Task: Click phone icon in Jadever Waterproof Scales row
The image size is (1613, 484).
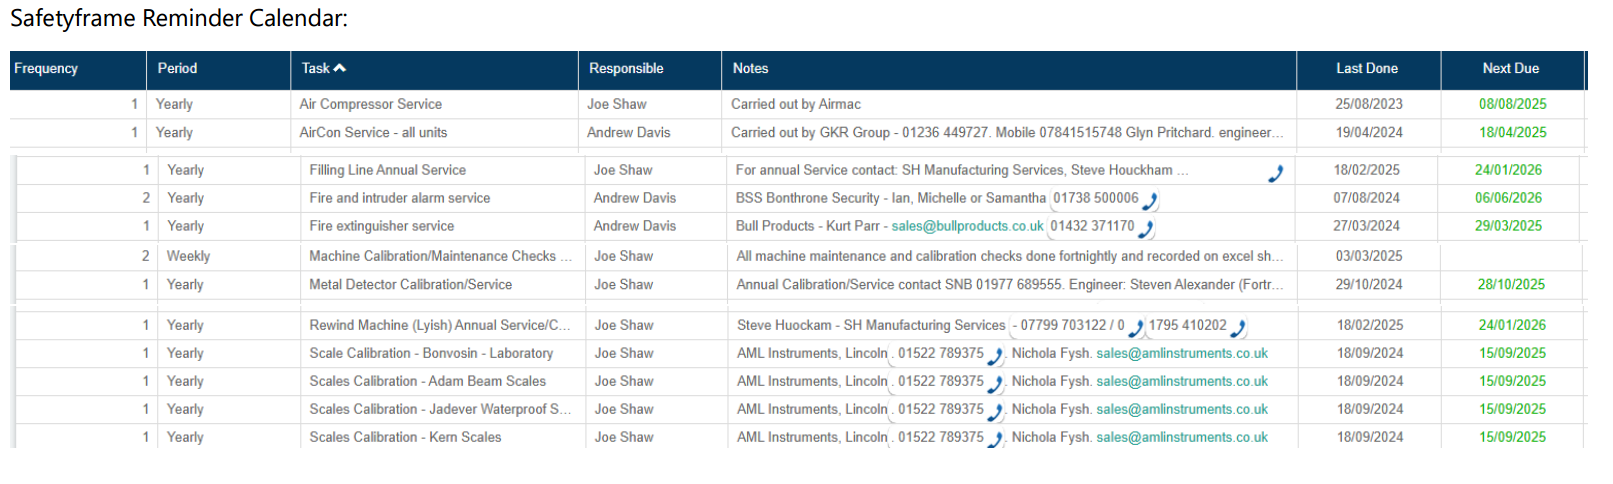Action: pos(995,412)
